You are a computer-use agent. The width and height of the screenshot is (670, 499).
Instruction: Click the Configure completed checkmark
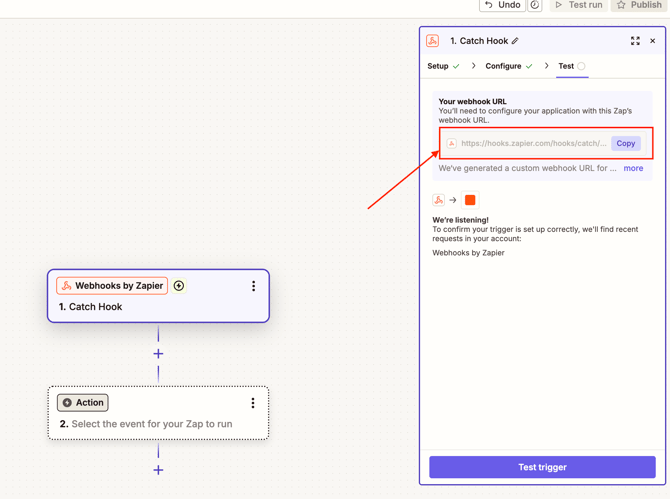529,66
